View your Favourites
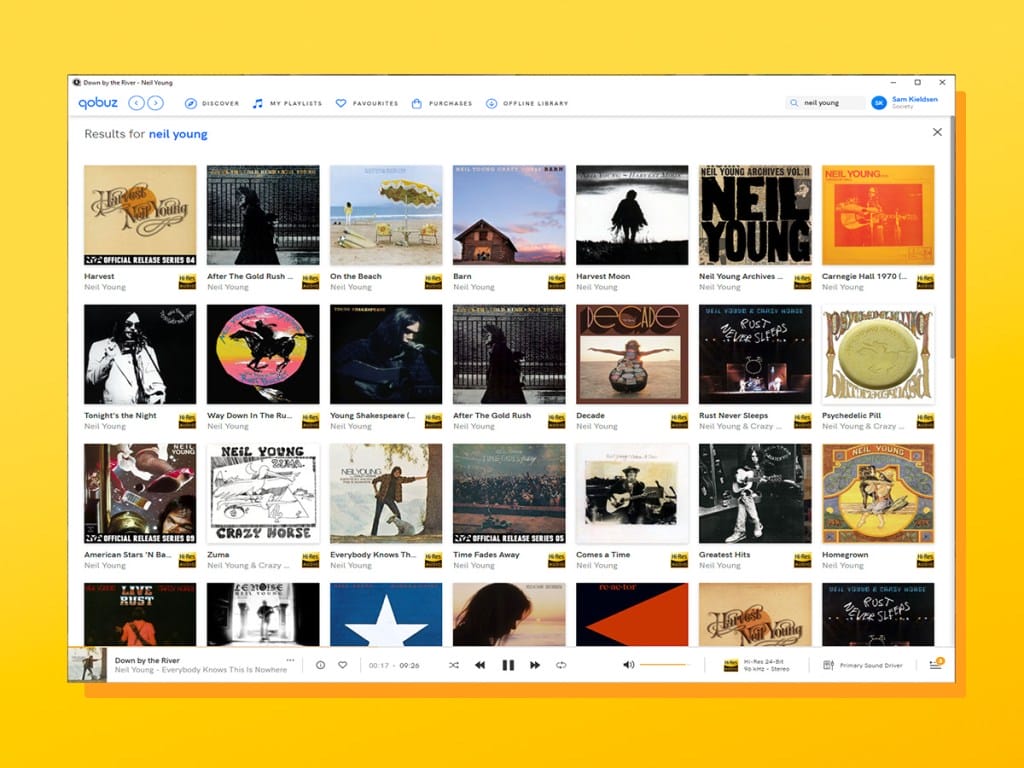Viewport: 1024px width, 768px height. [x=368, y=103]
